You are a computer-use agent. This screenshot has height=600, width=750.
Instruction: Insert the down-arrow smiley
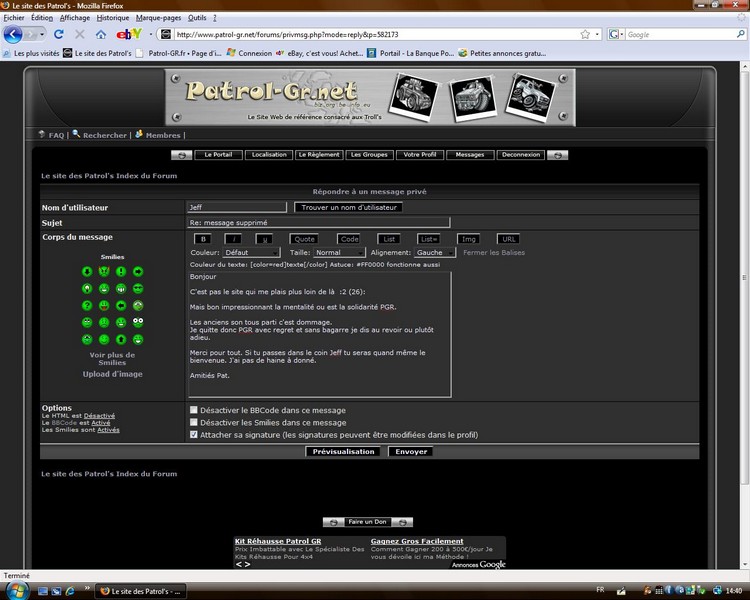87,272
